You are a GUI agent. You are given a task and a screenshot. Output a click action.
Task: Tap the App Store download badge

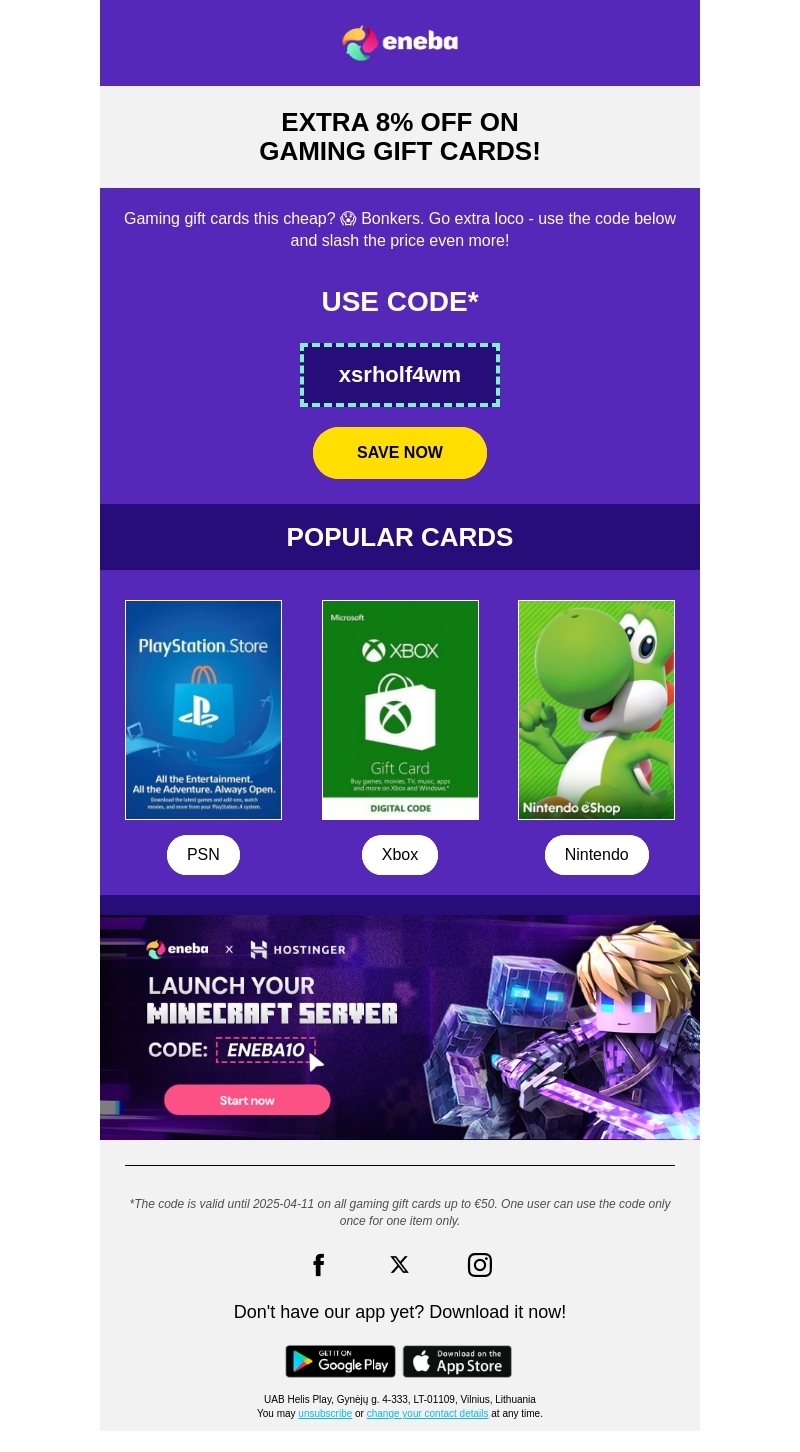[x=457, y=1361]
